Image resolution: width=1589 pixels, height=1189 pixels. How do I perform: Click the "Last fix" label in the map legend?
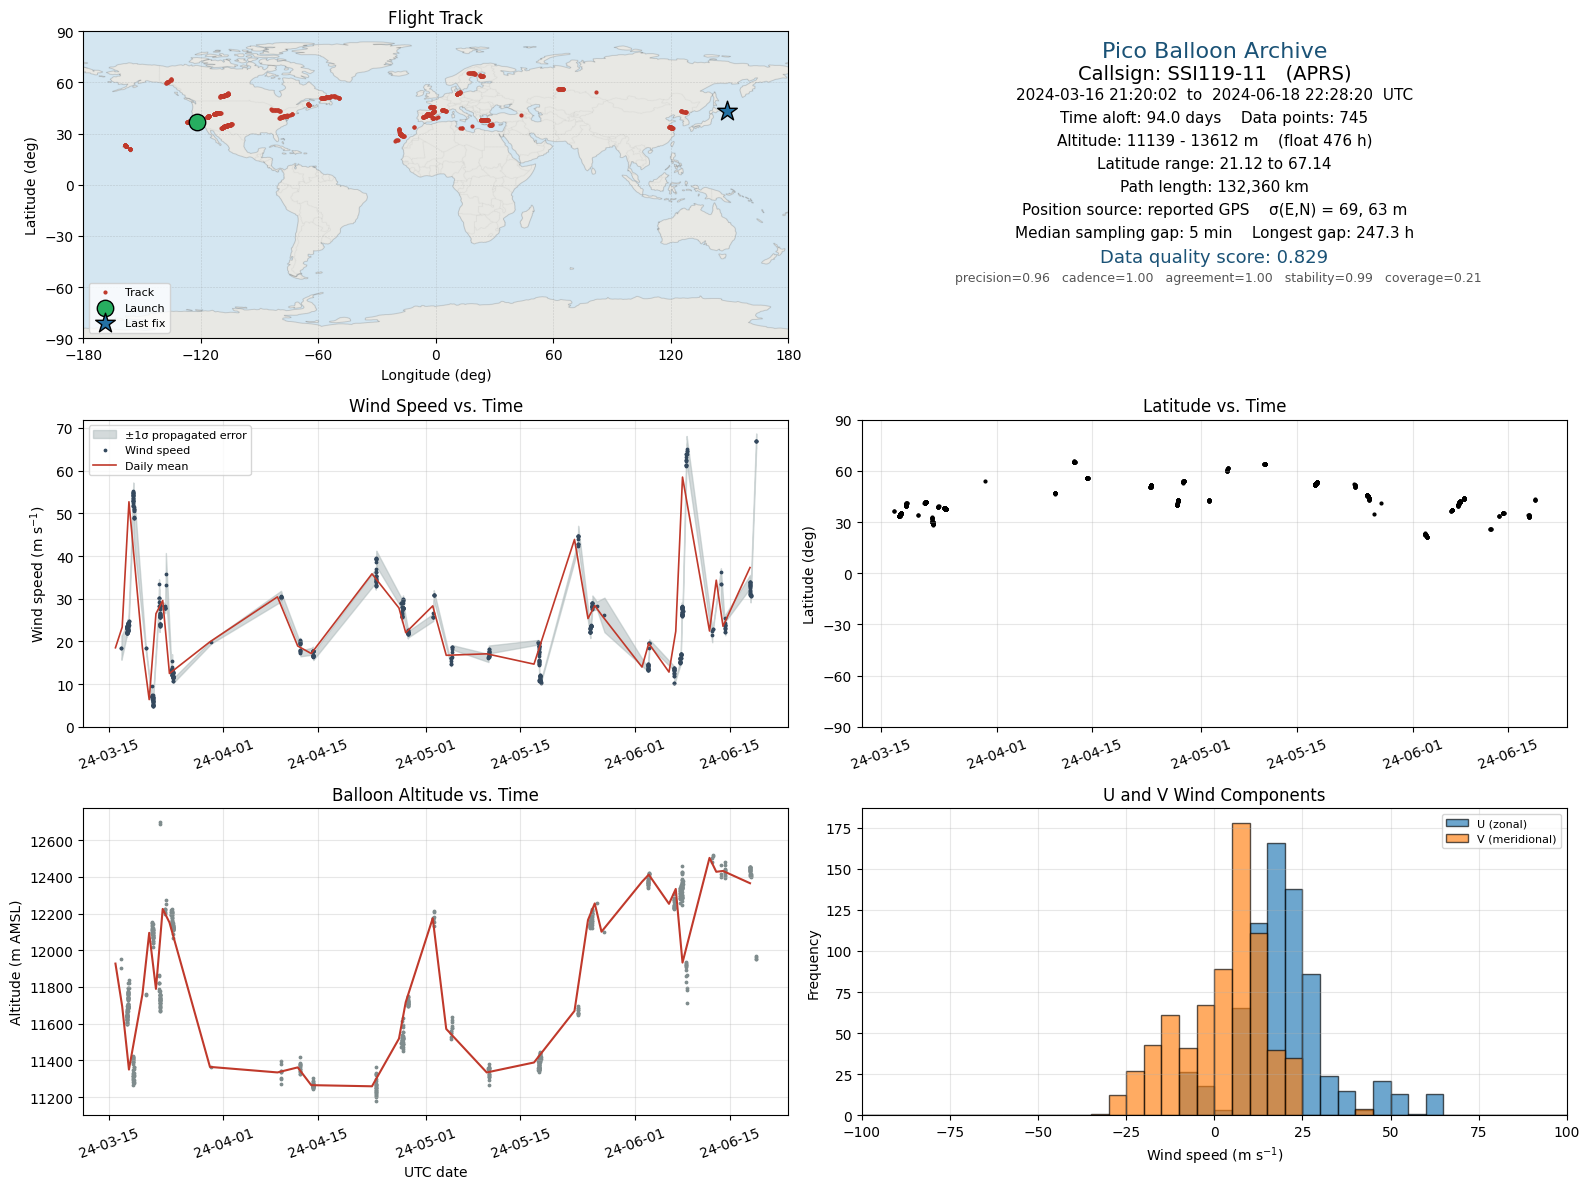coord(145,323)
